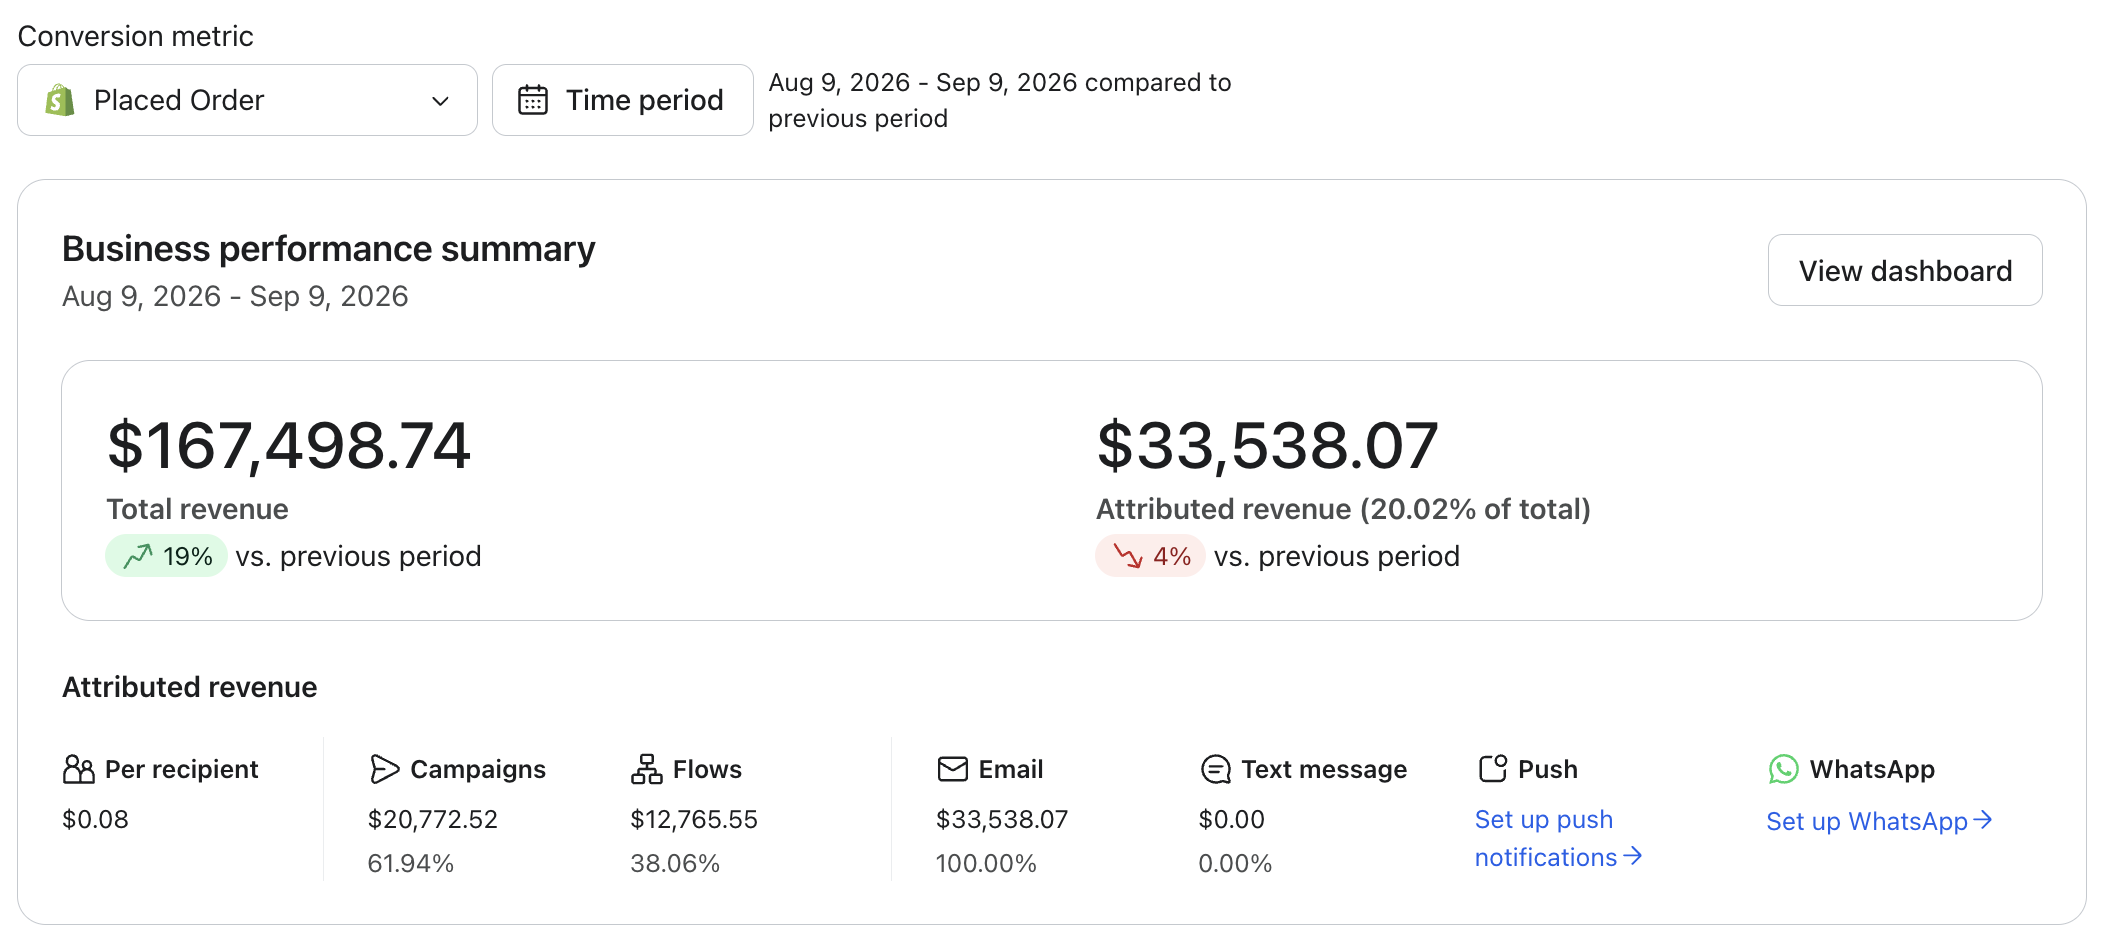Click Attributed revenue (20.02% of total) label

tap(1343, 509)
